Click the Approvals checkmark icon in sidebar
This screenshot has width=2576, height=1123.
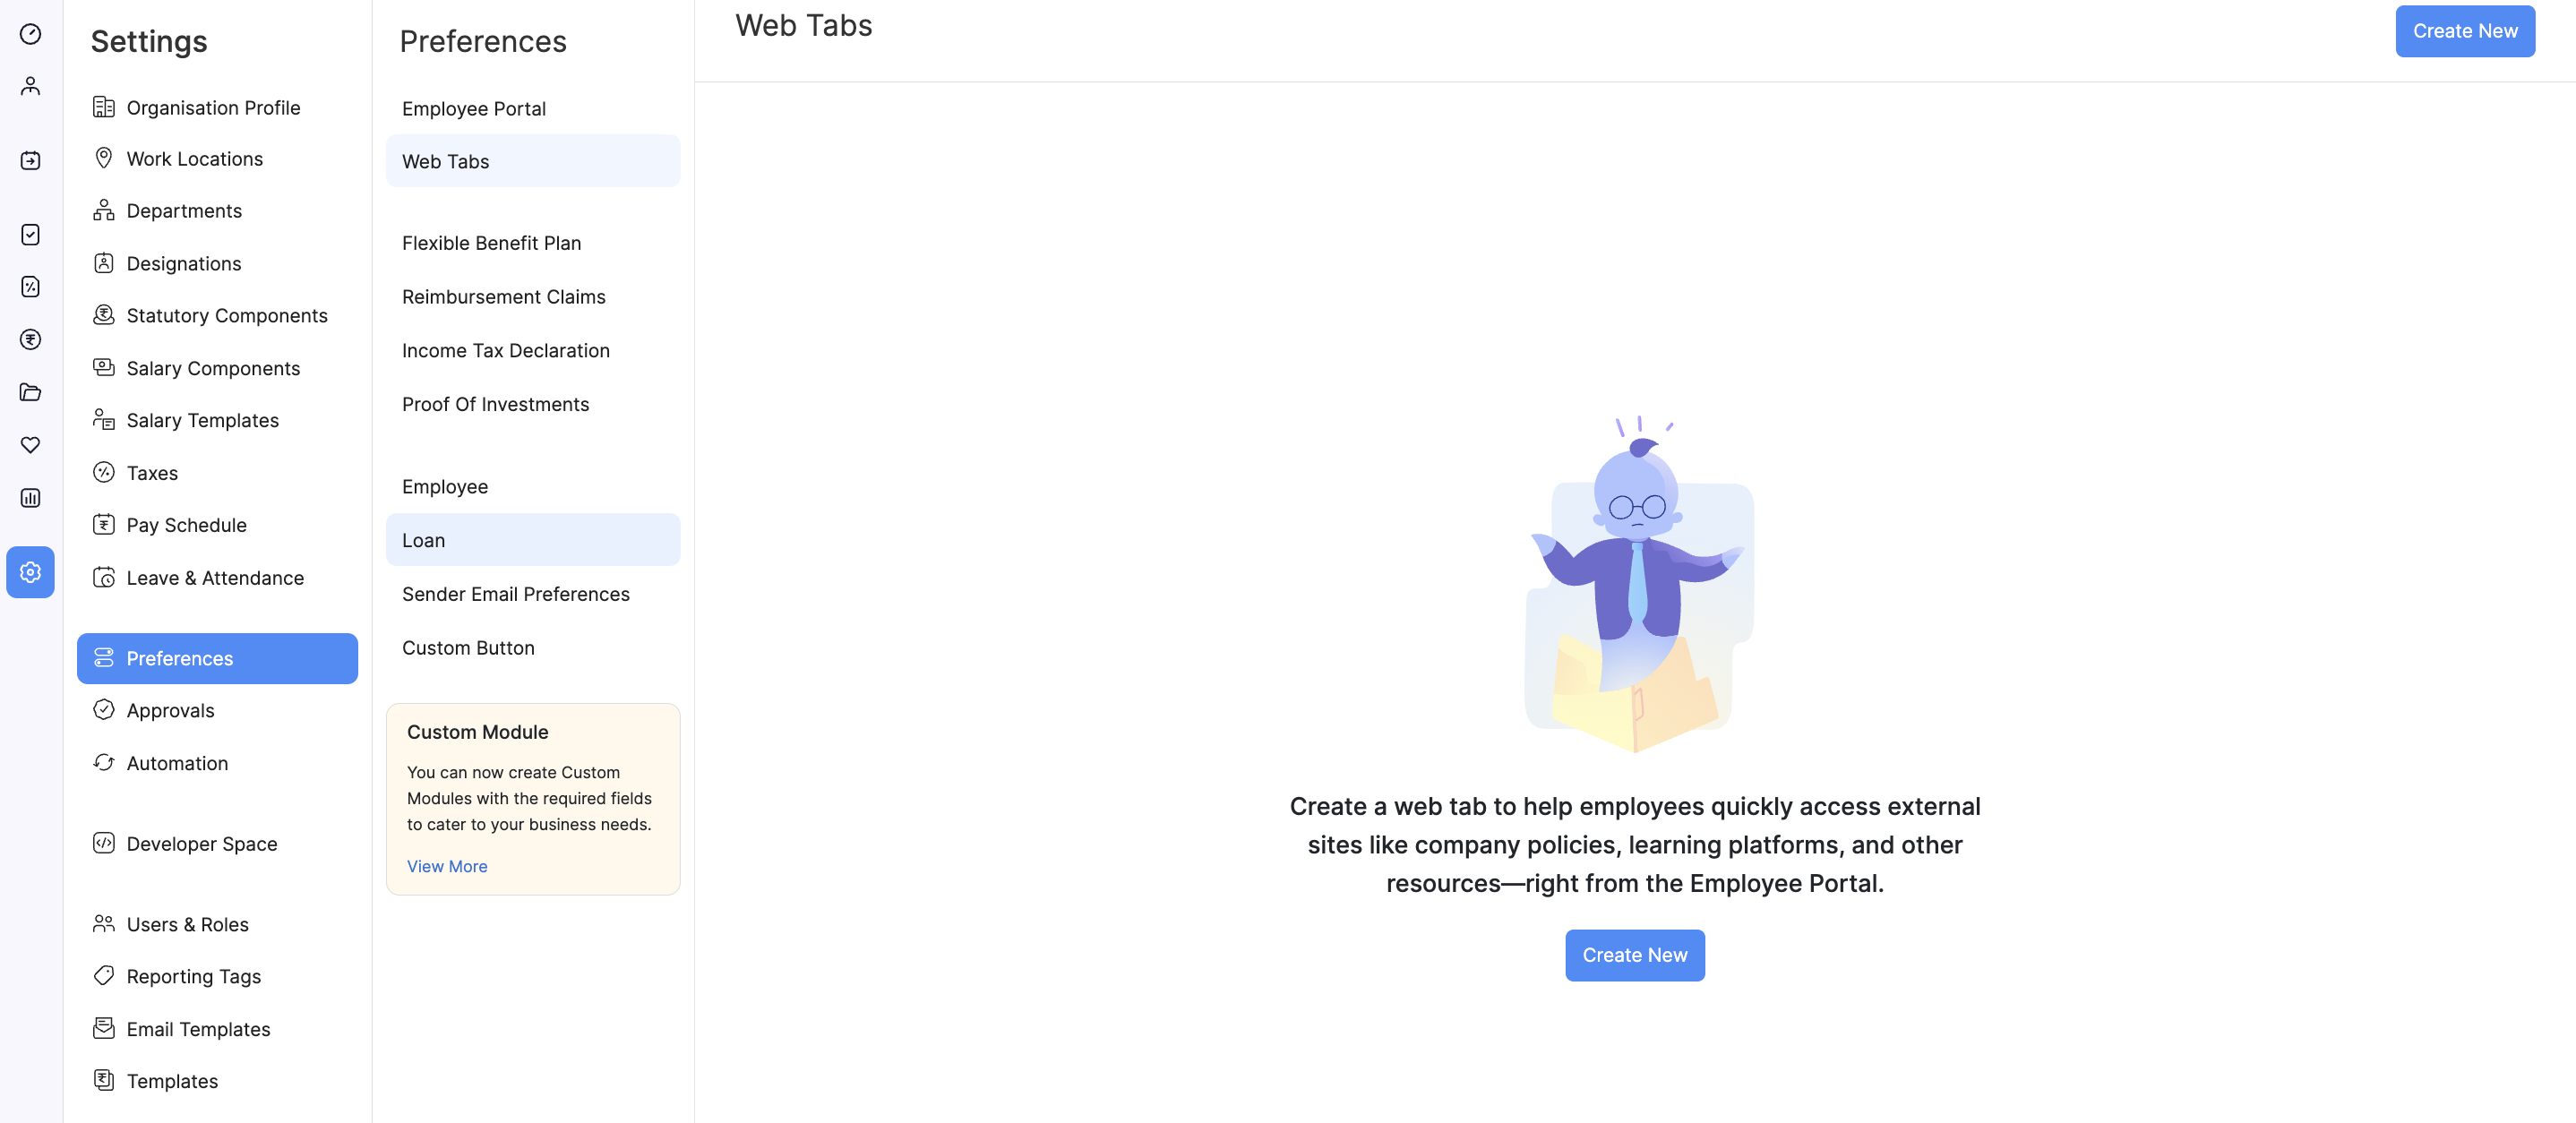[30, 234]
